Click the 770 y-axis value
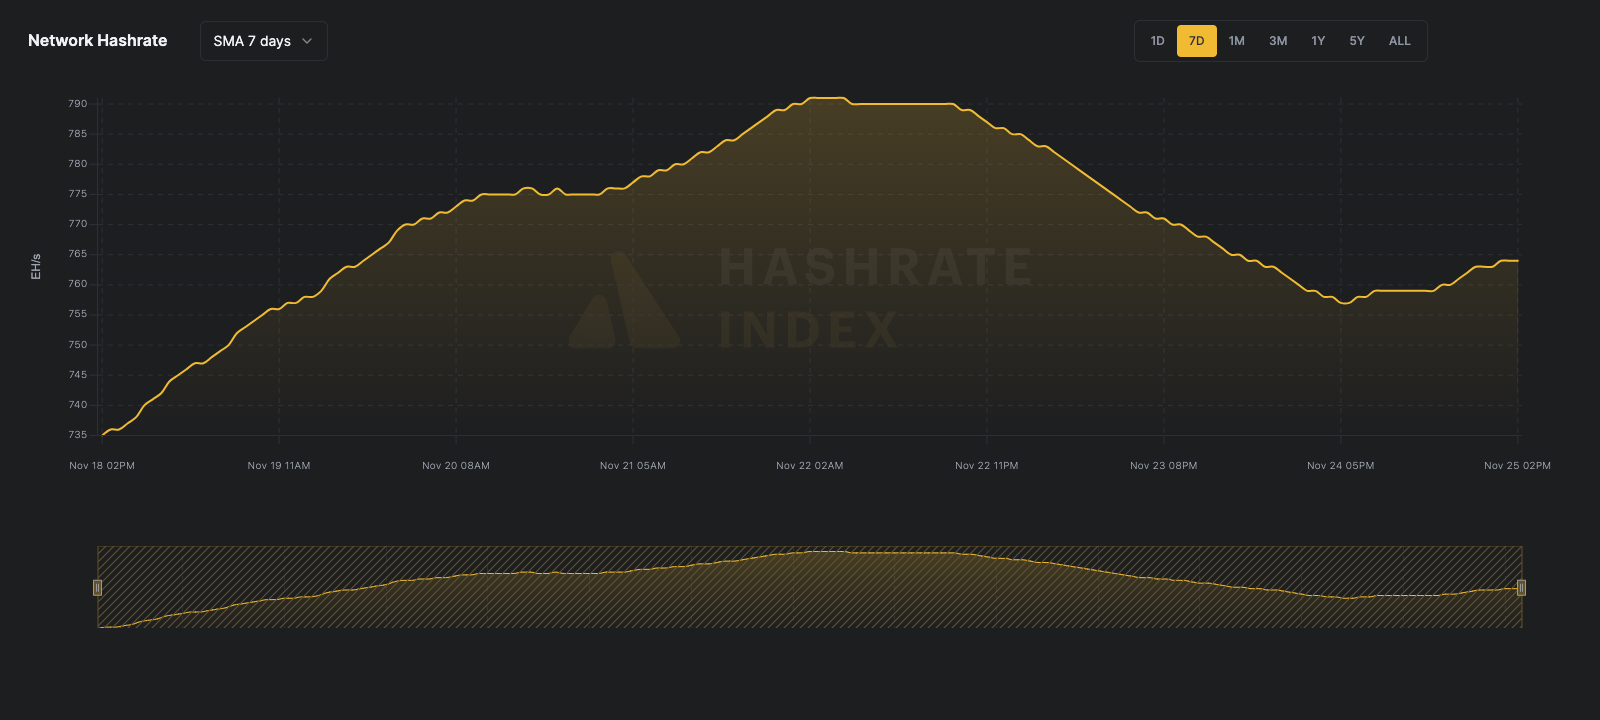 (x=78, y=224)
